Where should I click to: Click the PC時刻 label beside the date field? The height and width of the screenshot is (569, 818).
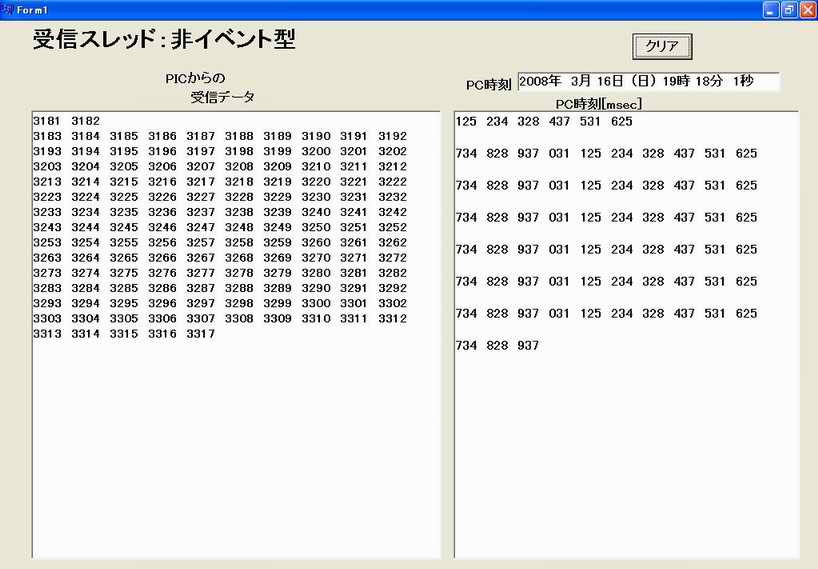(x=489, y=85)
